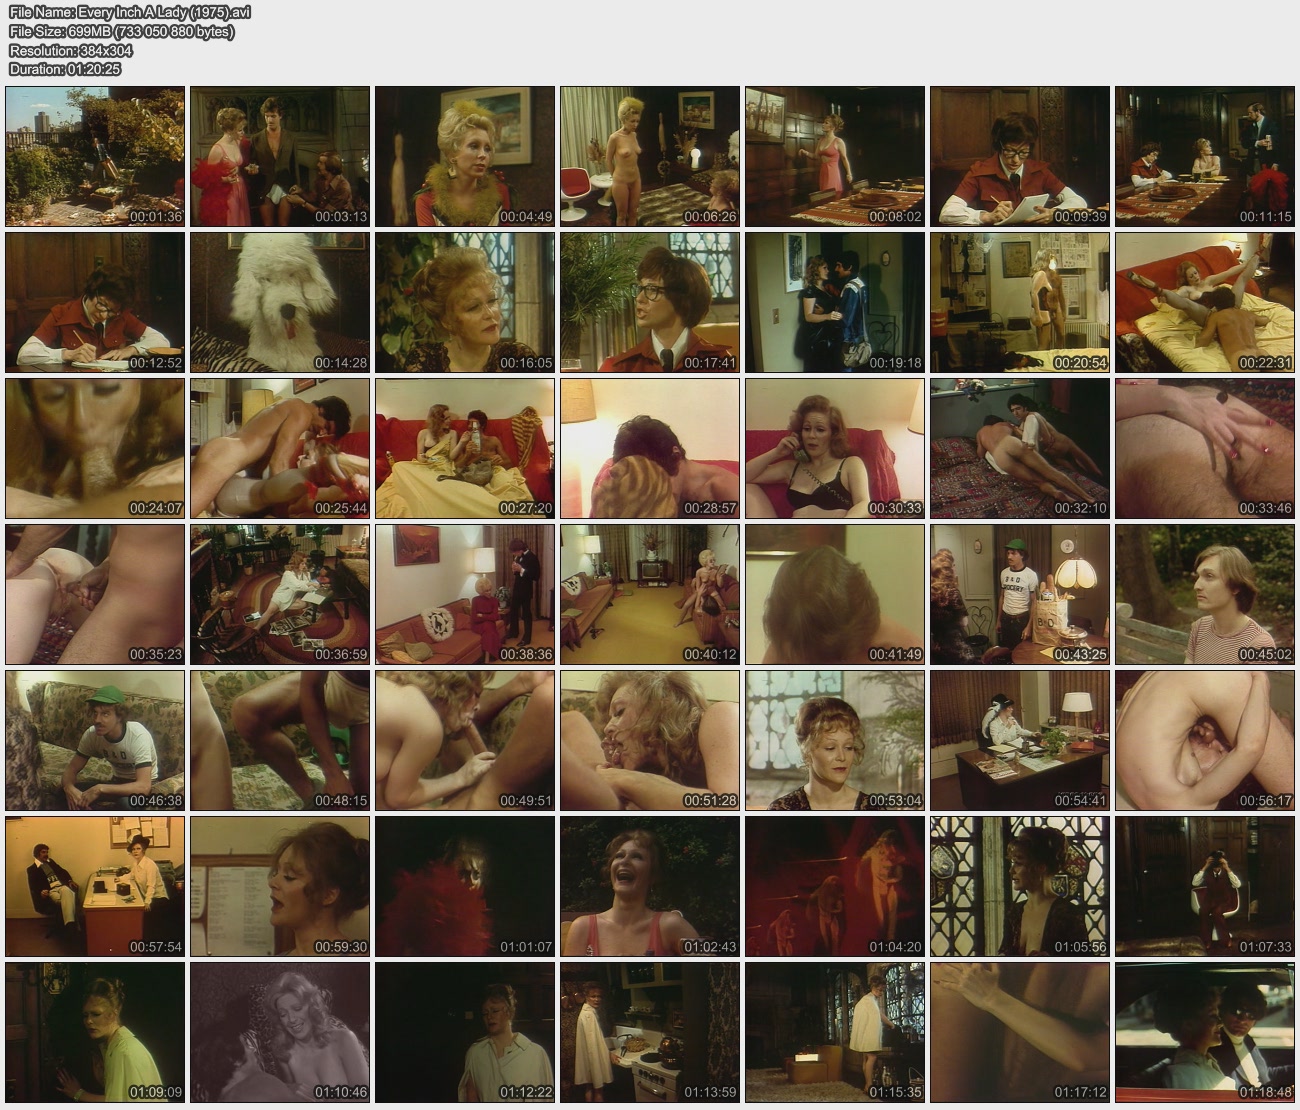Open the thumbnail stamped 01:09:09

pos(95,1032)
